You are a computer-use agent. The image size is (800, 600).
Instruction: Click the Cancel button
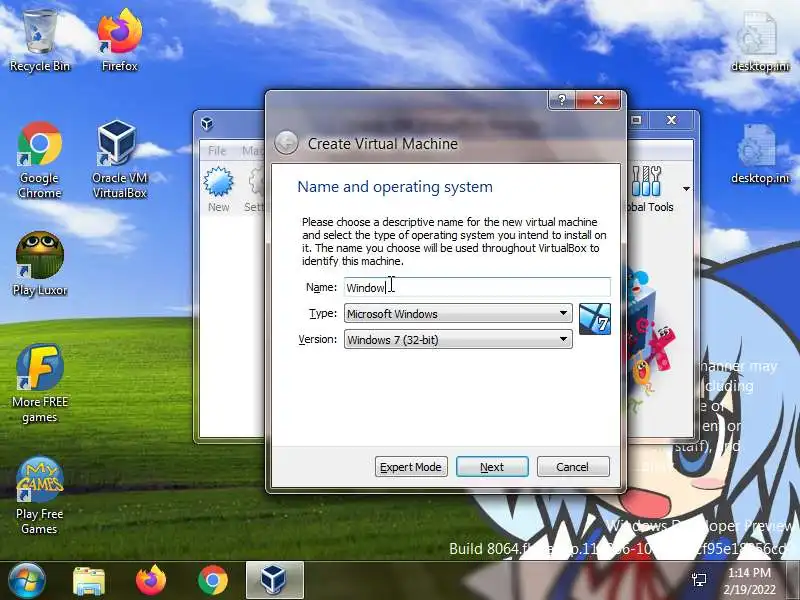[x=572, y=467]
